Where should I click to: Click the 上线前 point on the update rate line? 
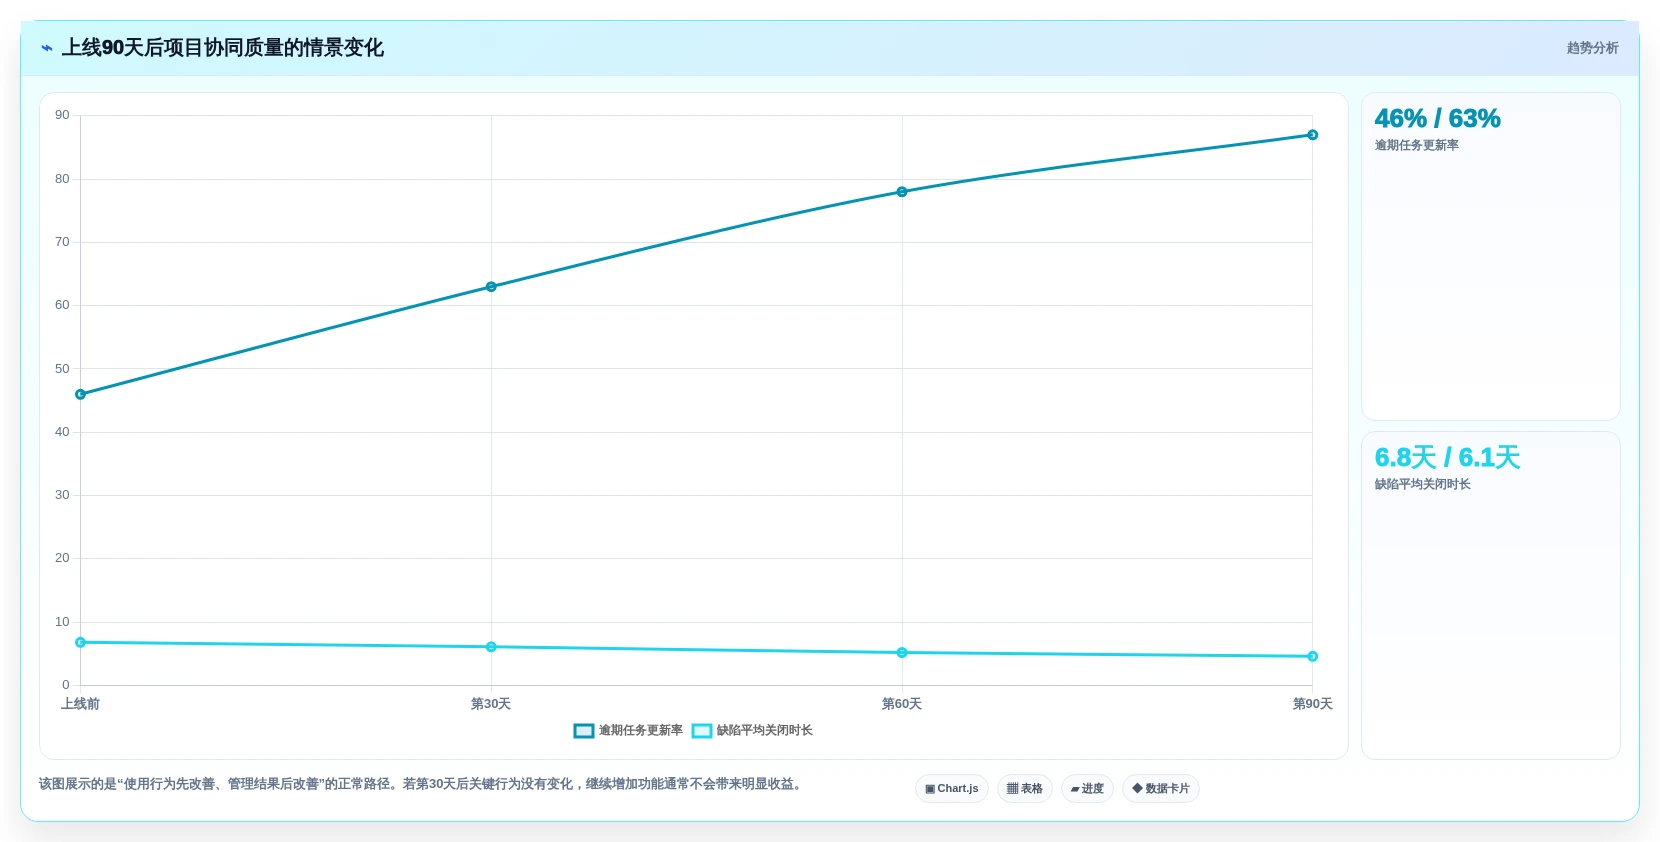tap(81, 394)
